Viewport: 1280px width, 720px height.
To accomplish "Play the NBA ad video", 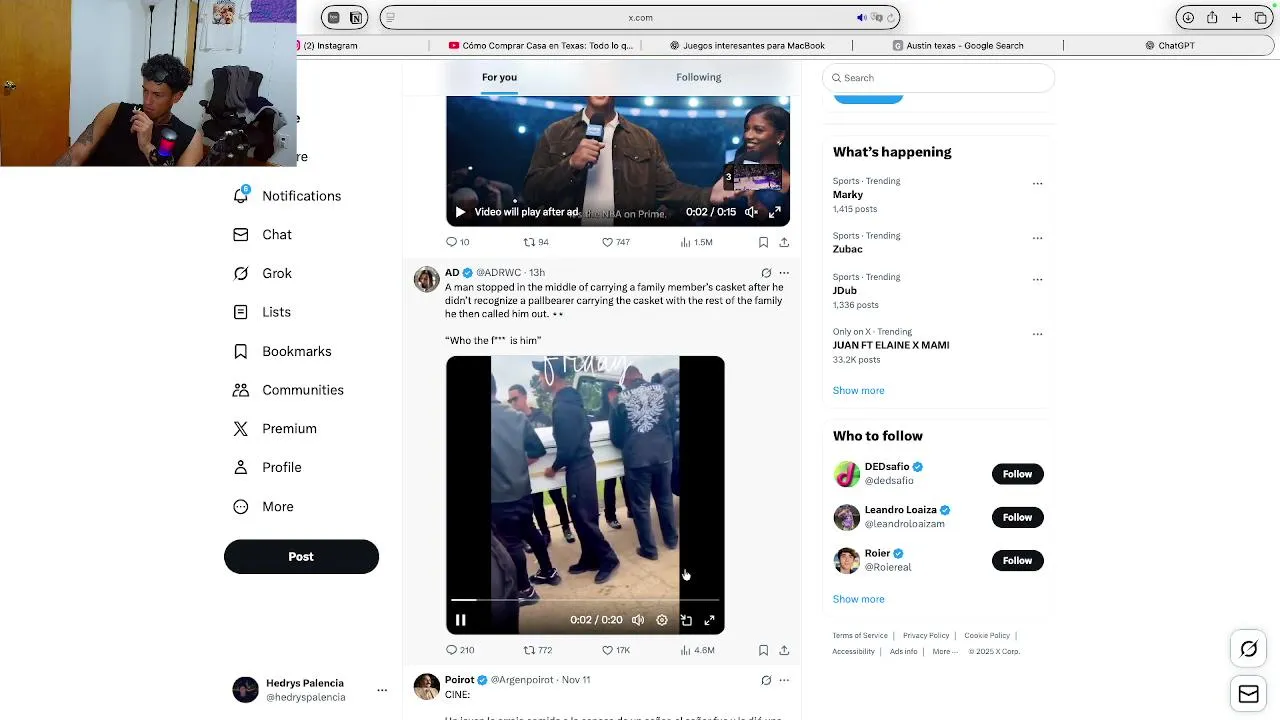I will [x=460, y=212].
